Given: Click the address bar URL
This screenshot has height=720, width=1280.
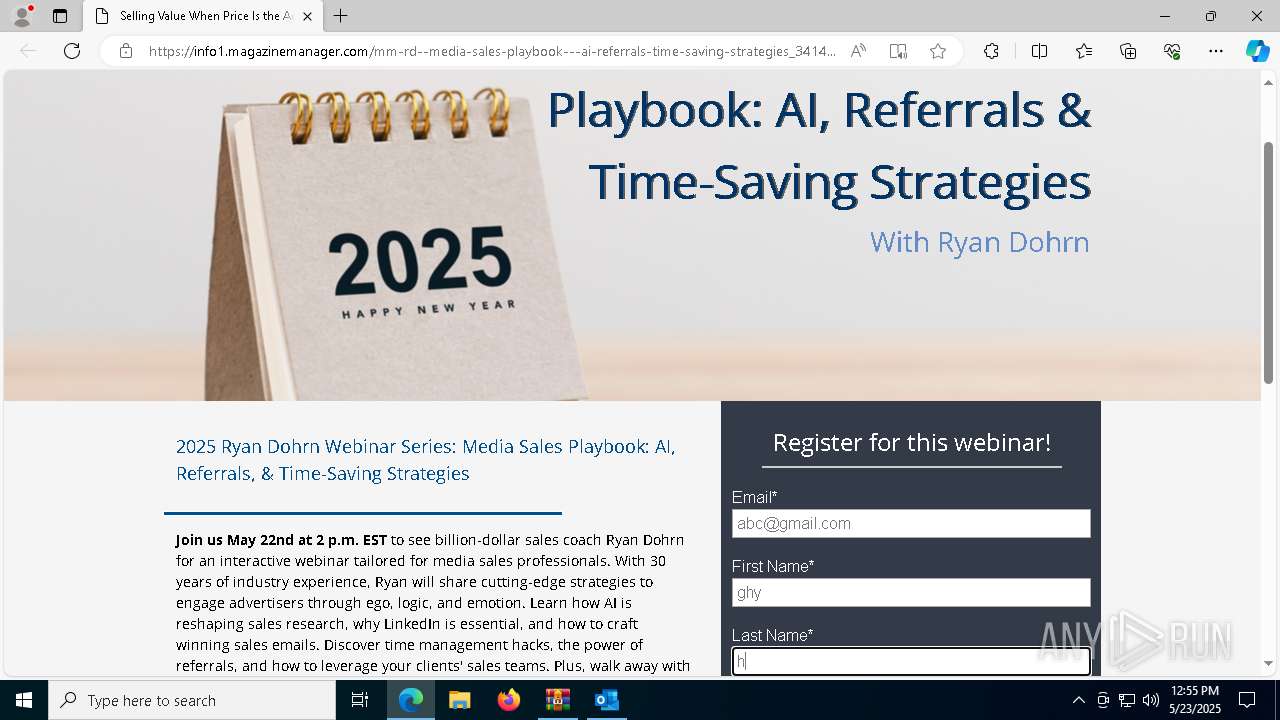Looking at the screenshot, I should (x=492, y=51).
